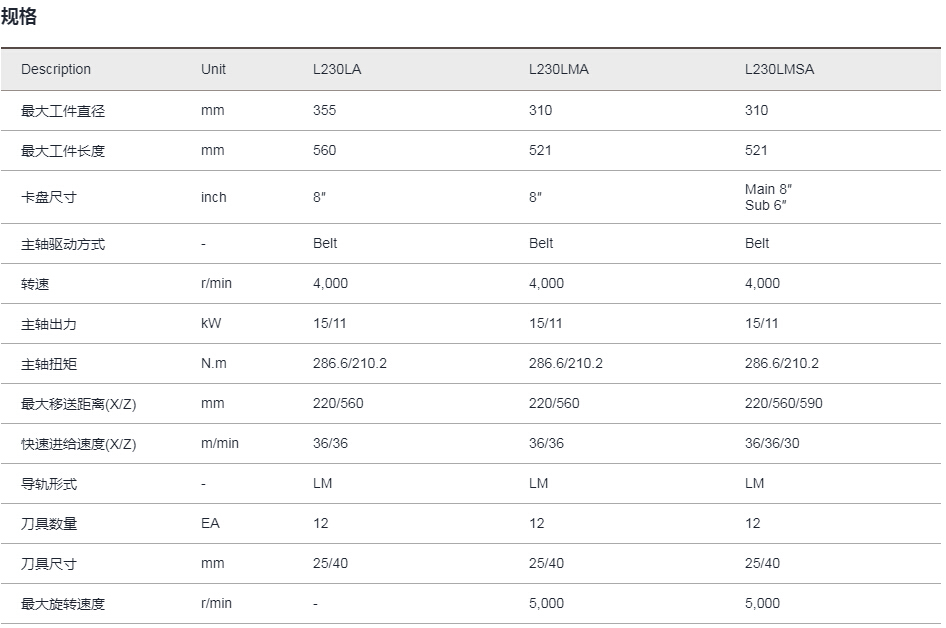
Task: Select the 最大旋转速度 row label
Action: (x=63, y=604)
